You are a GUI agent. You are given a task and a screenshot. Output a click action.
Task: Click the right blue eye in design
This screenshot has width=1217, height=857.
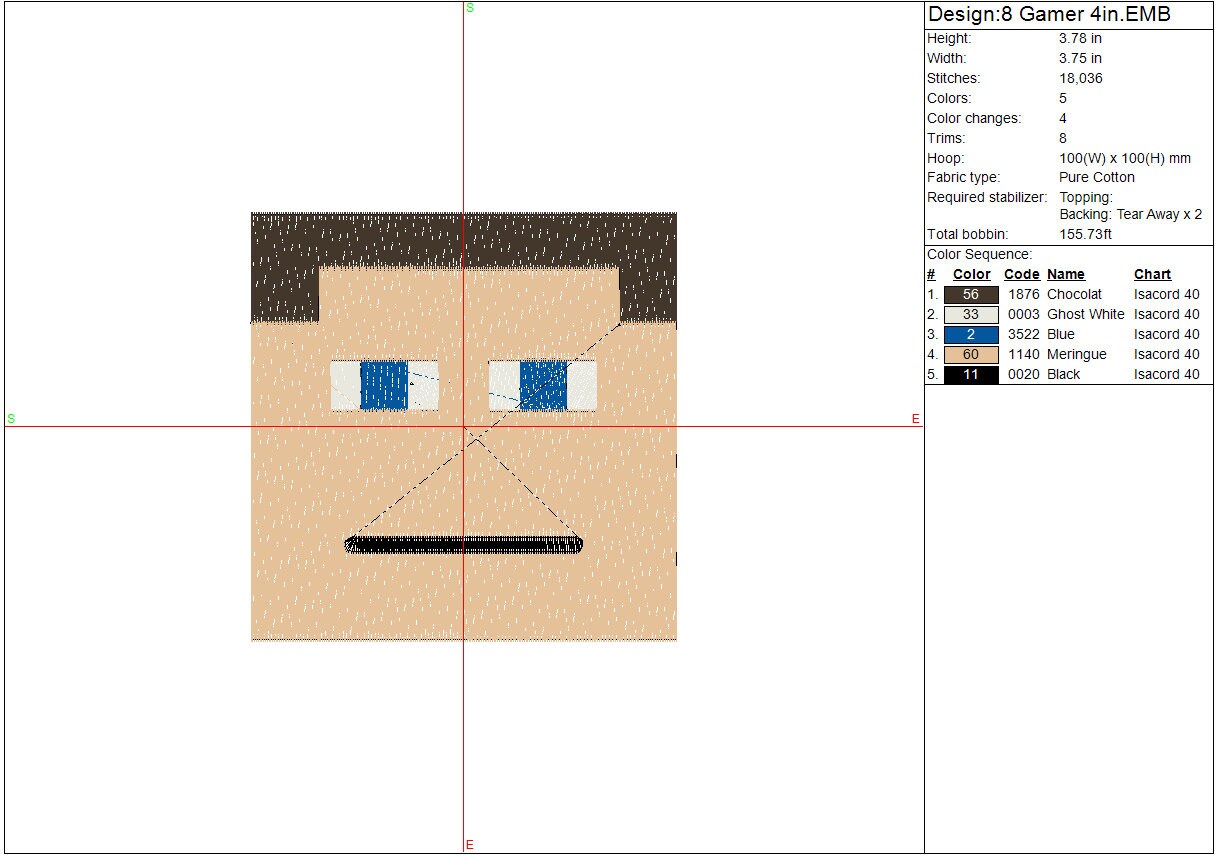[x=543, y=386]
